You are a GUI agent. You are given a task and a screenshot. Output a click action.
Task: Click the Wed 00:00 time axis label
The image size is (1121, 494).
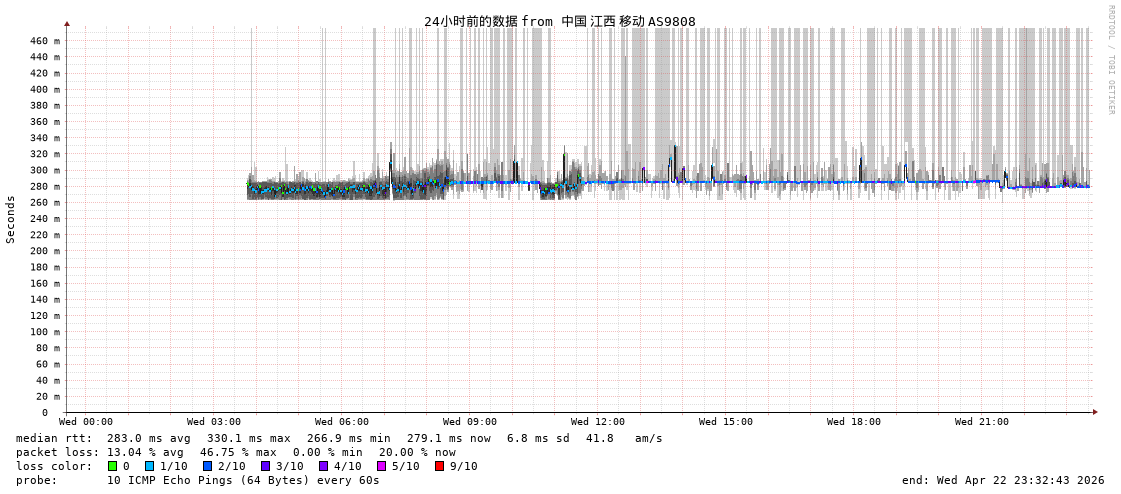click(x=86, y=422)
